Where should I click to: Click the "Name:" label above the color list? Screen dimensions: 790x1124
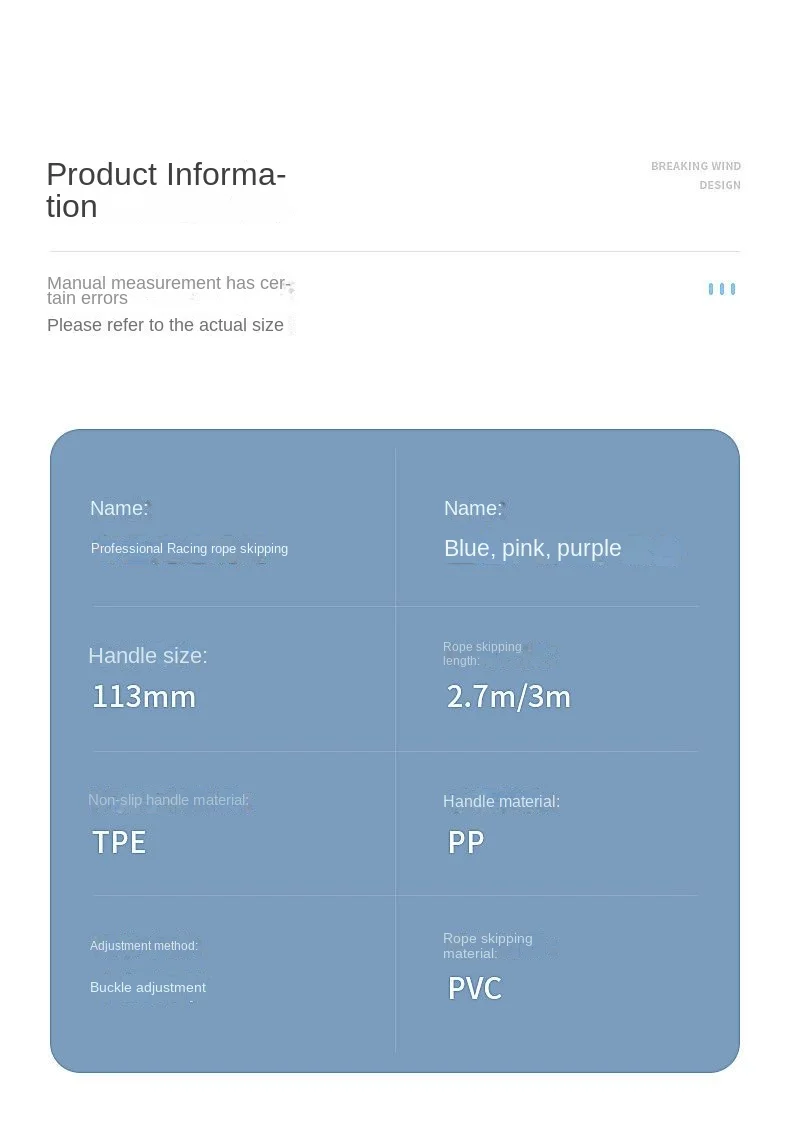473,508
